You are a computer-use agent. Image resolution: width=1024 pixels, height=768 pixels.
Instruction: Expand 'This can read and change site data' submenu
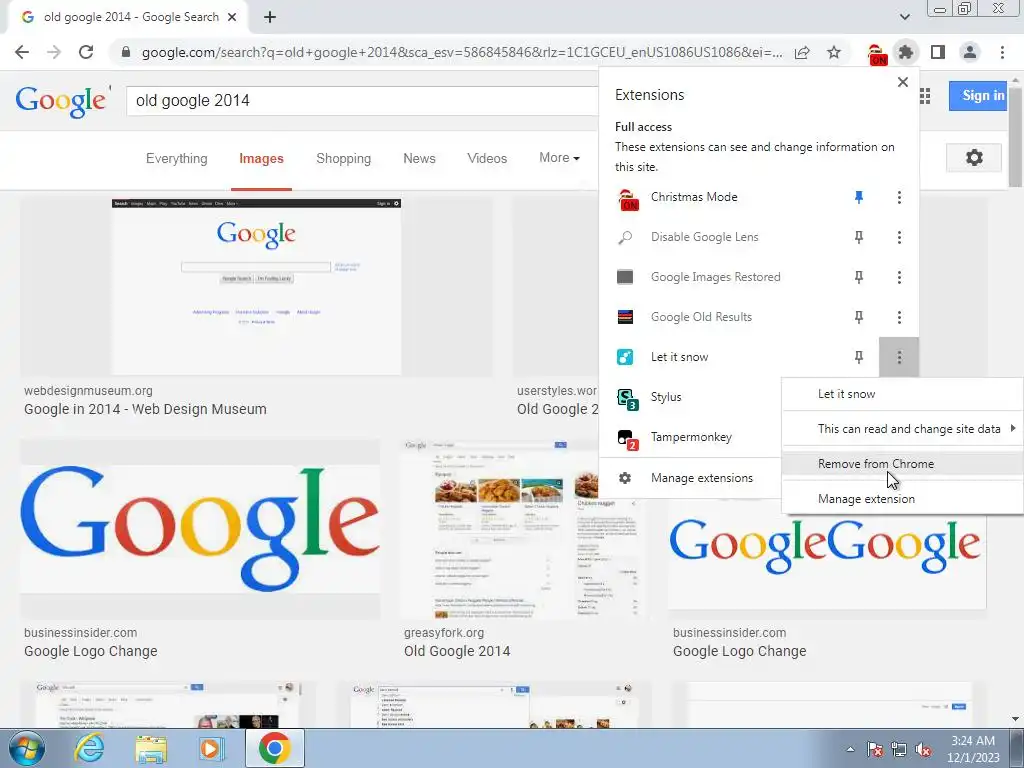click(x=903, y=428)
